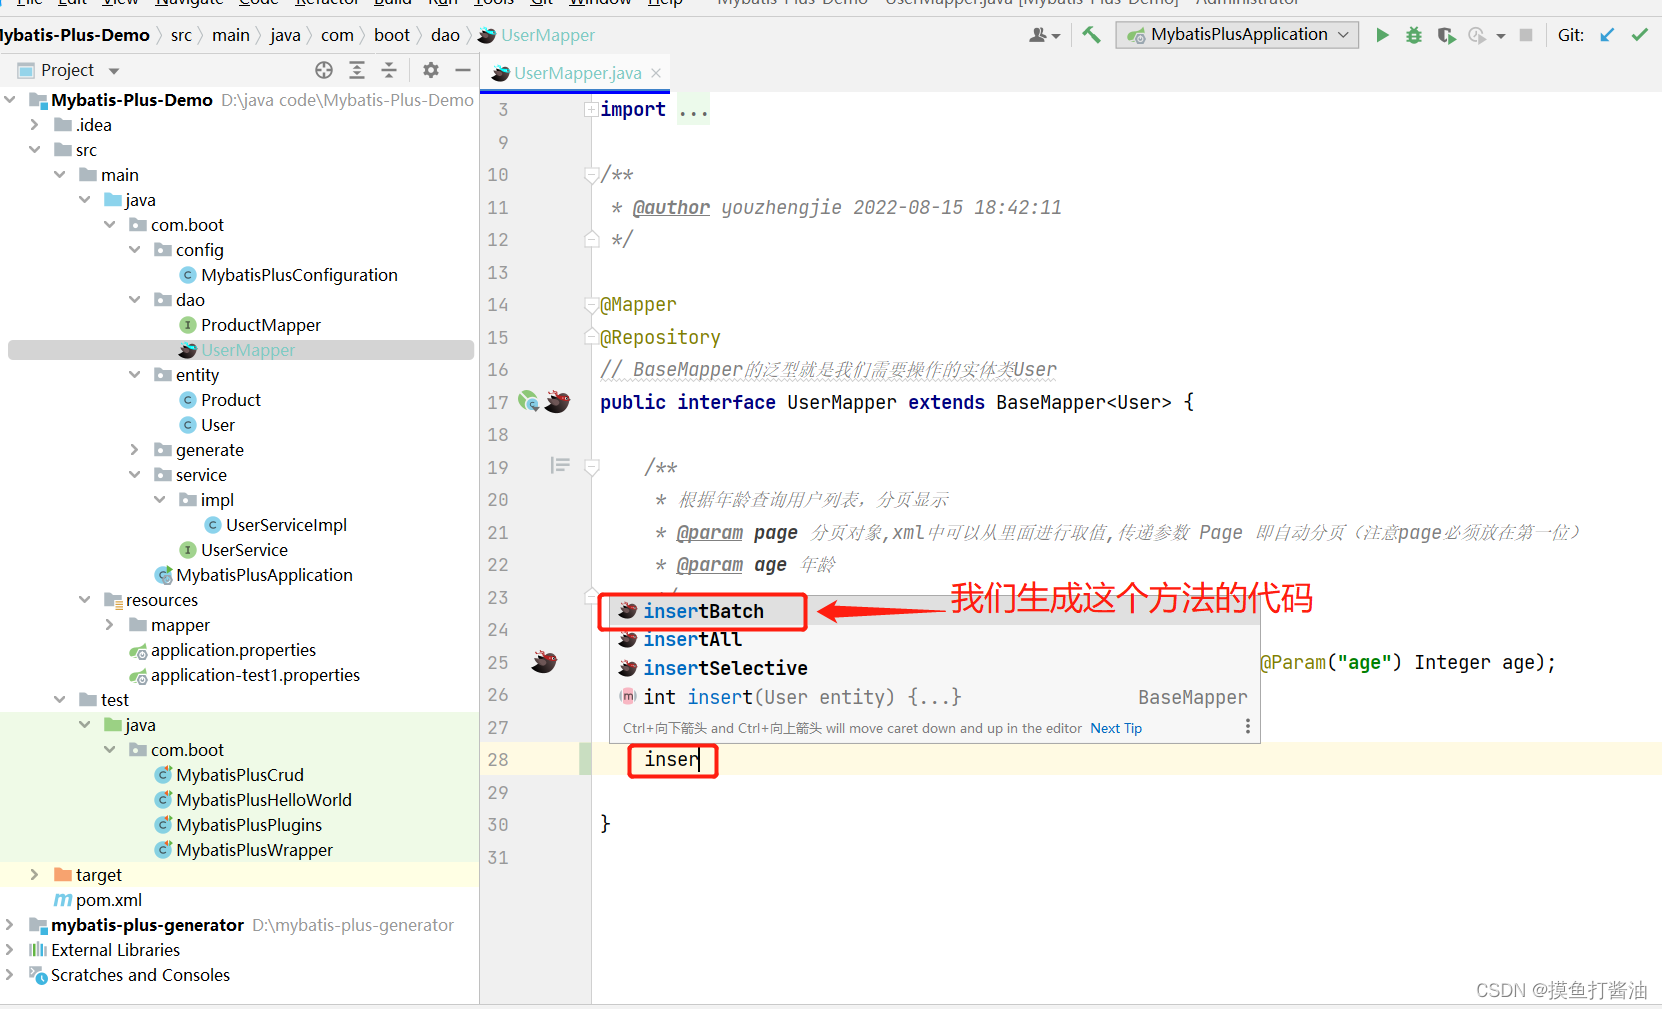
Task: Collapse the Mybatis-Plus-Demo root node
Action: (x=10, y=100)
